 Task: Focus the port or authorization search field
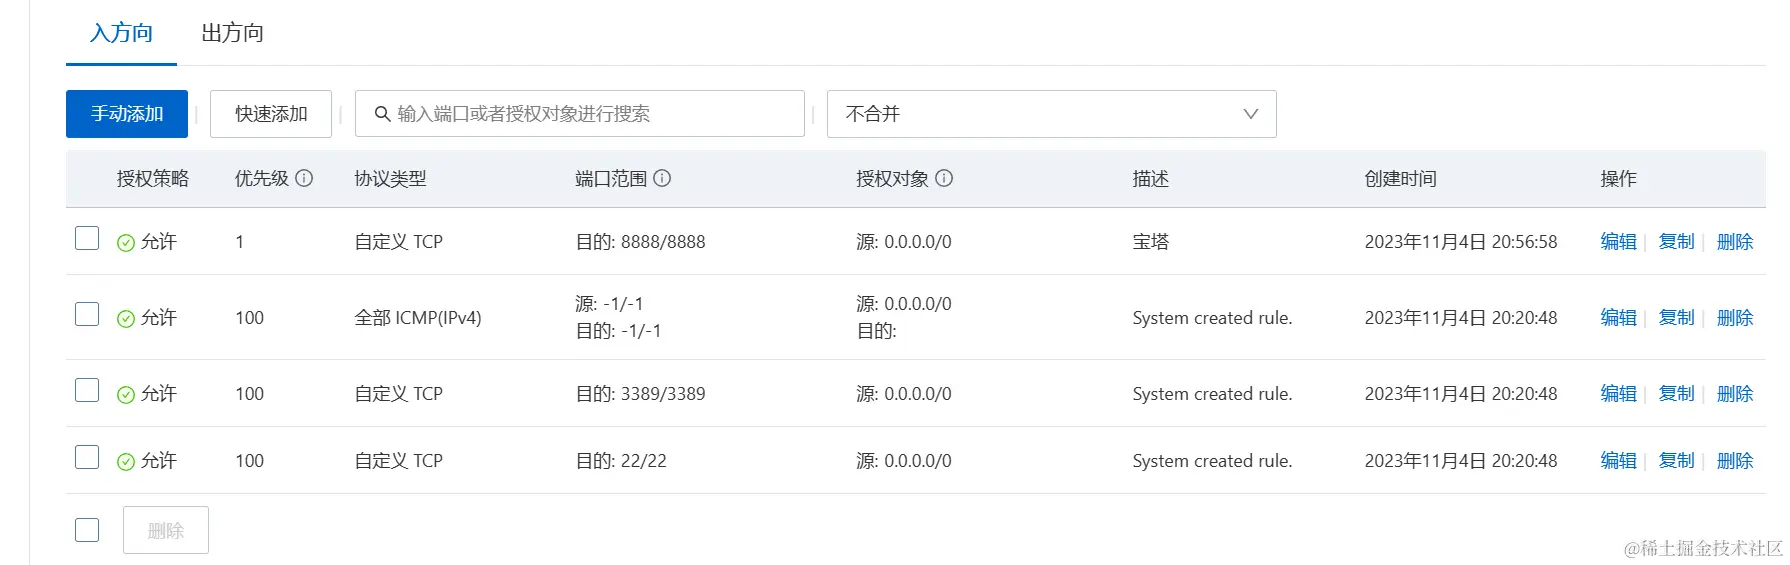580,114
